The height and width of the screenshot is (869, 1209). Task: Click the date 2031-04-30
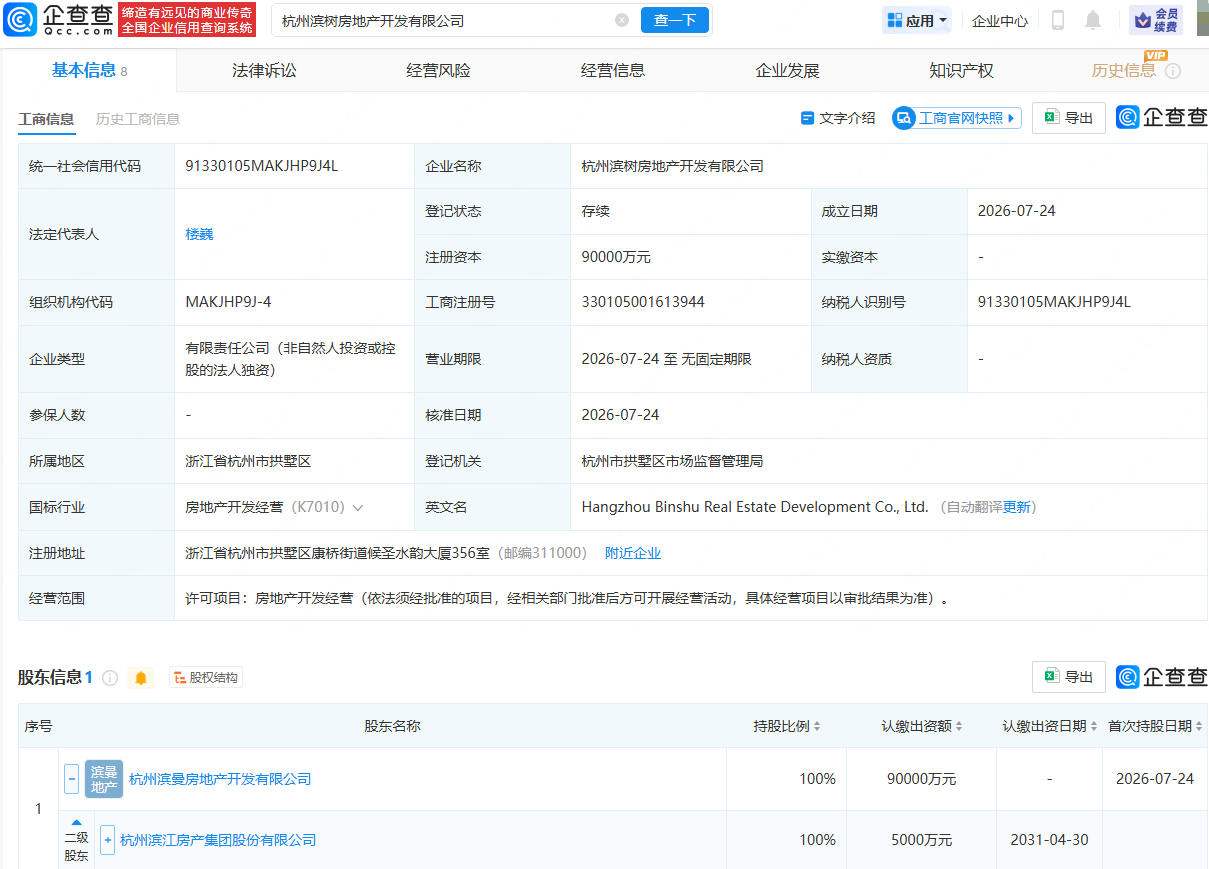pyautogui.click(x=1049, y=840)
